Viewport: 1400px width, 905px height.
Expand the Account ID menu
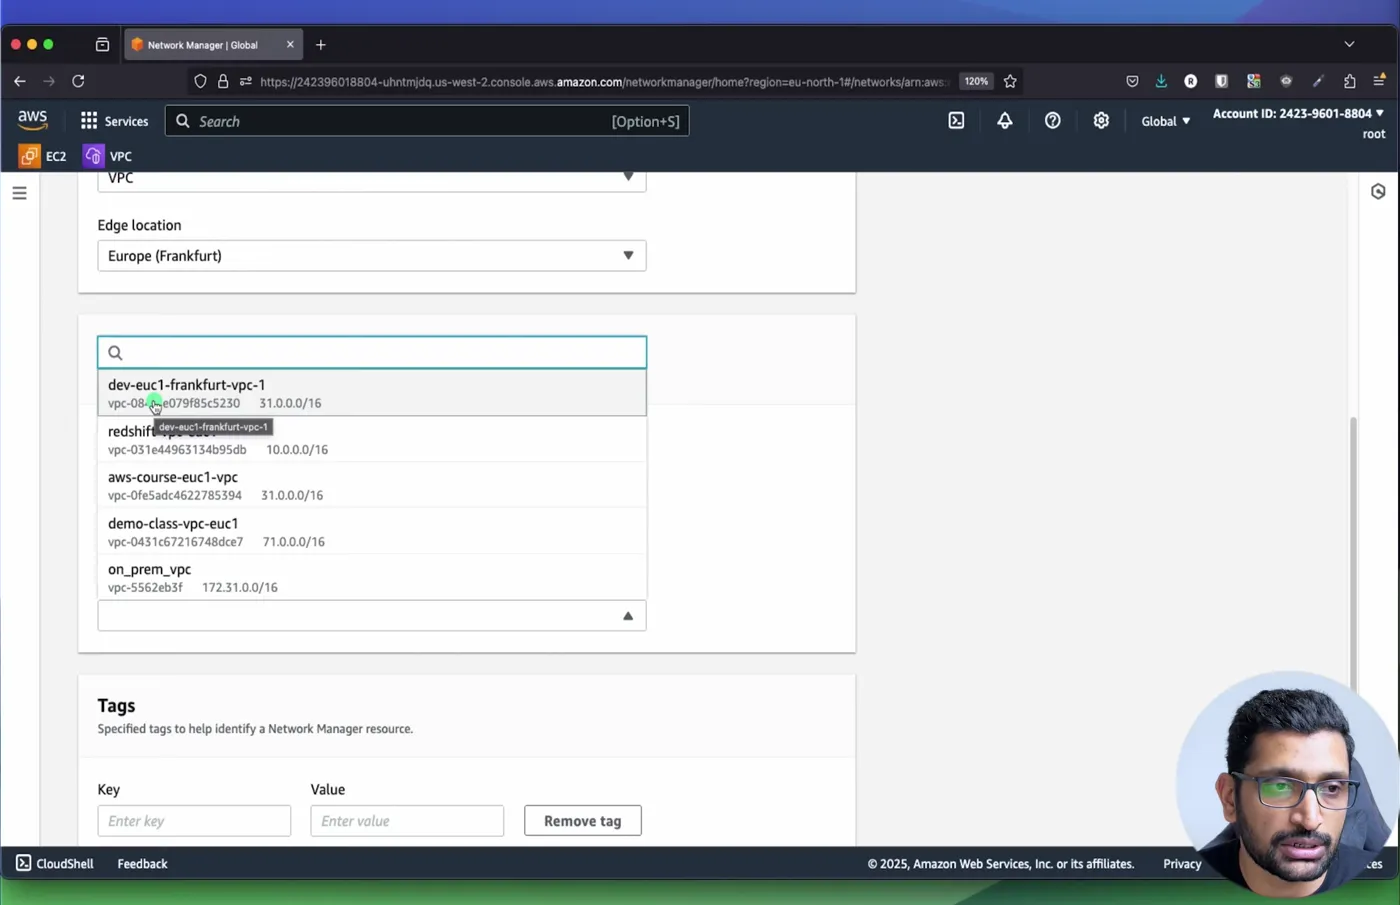tap(1298, 113)
